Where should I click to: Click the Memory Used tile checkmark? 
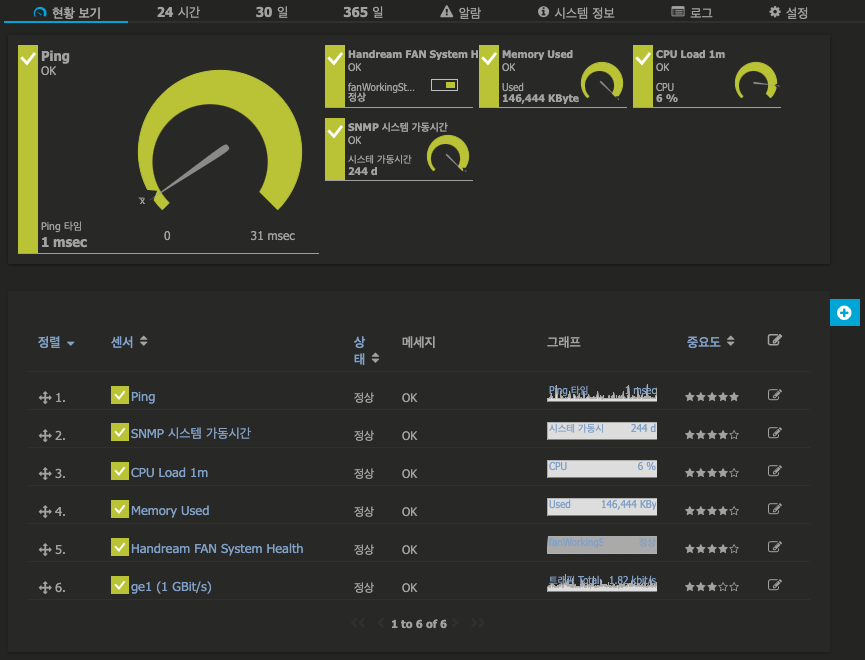click(x=489, y=59)
